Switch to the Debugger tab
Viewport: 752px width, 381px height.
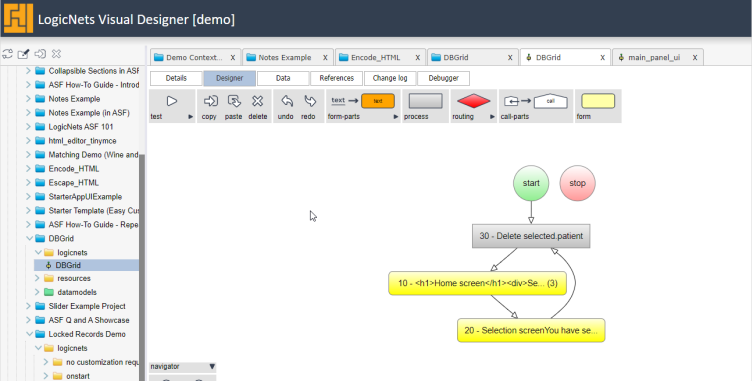coord(443,78)
